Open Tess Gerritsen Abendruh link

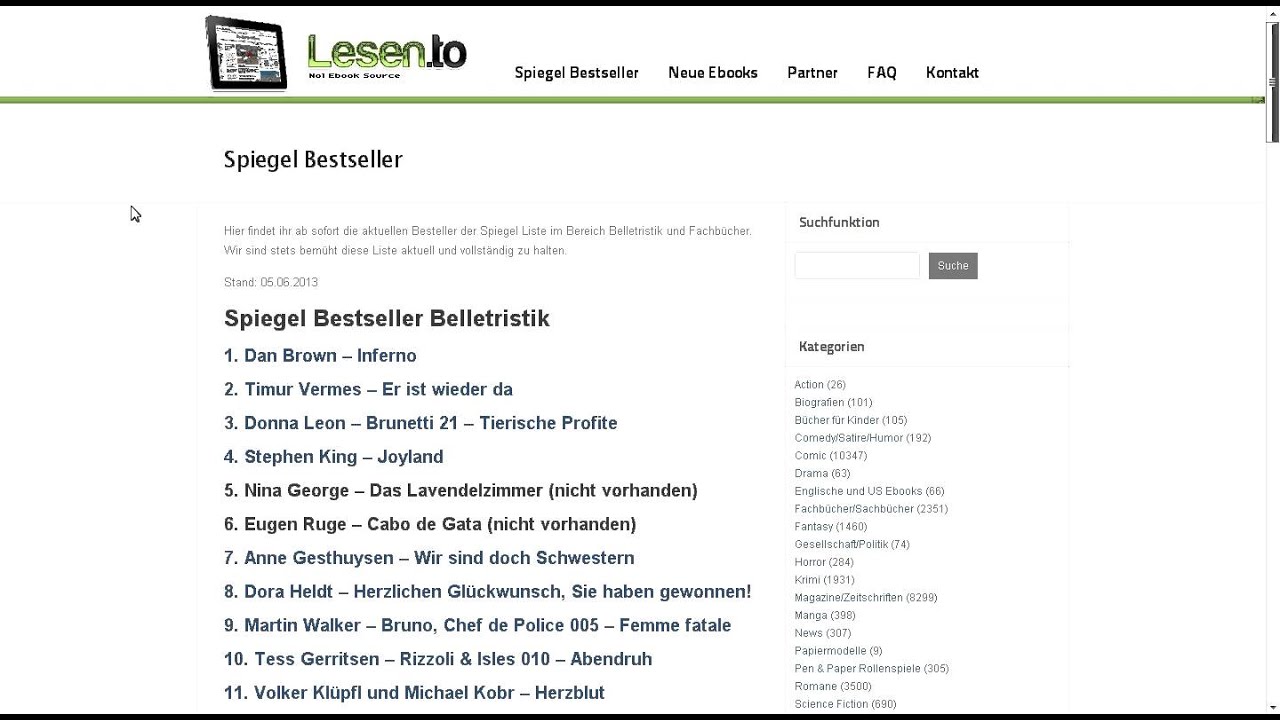pos(438,659)
